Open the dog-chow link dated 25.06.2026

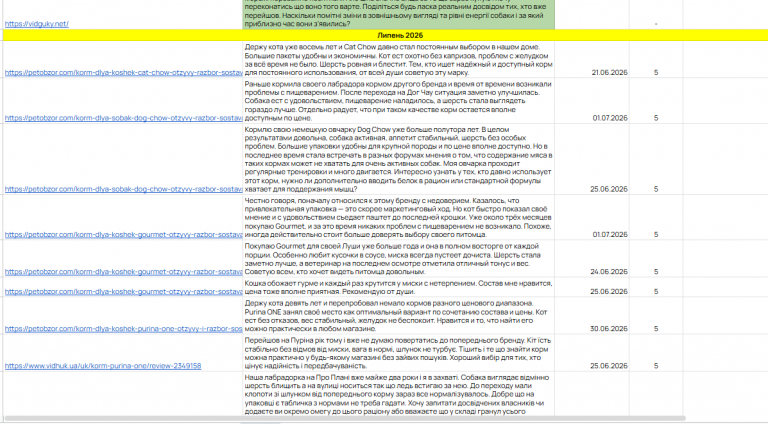(123, 189)
